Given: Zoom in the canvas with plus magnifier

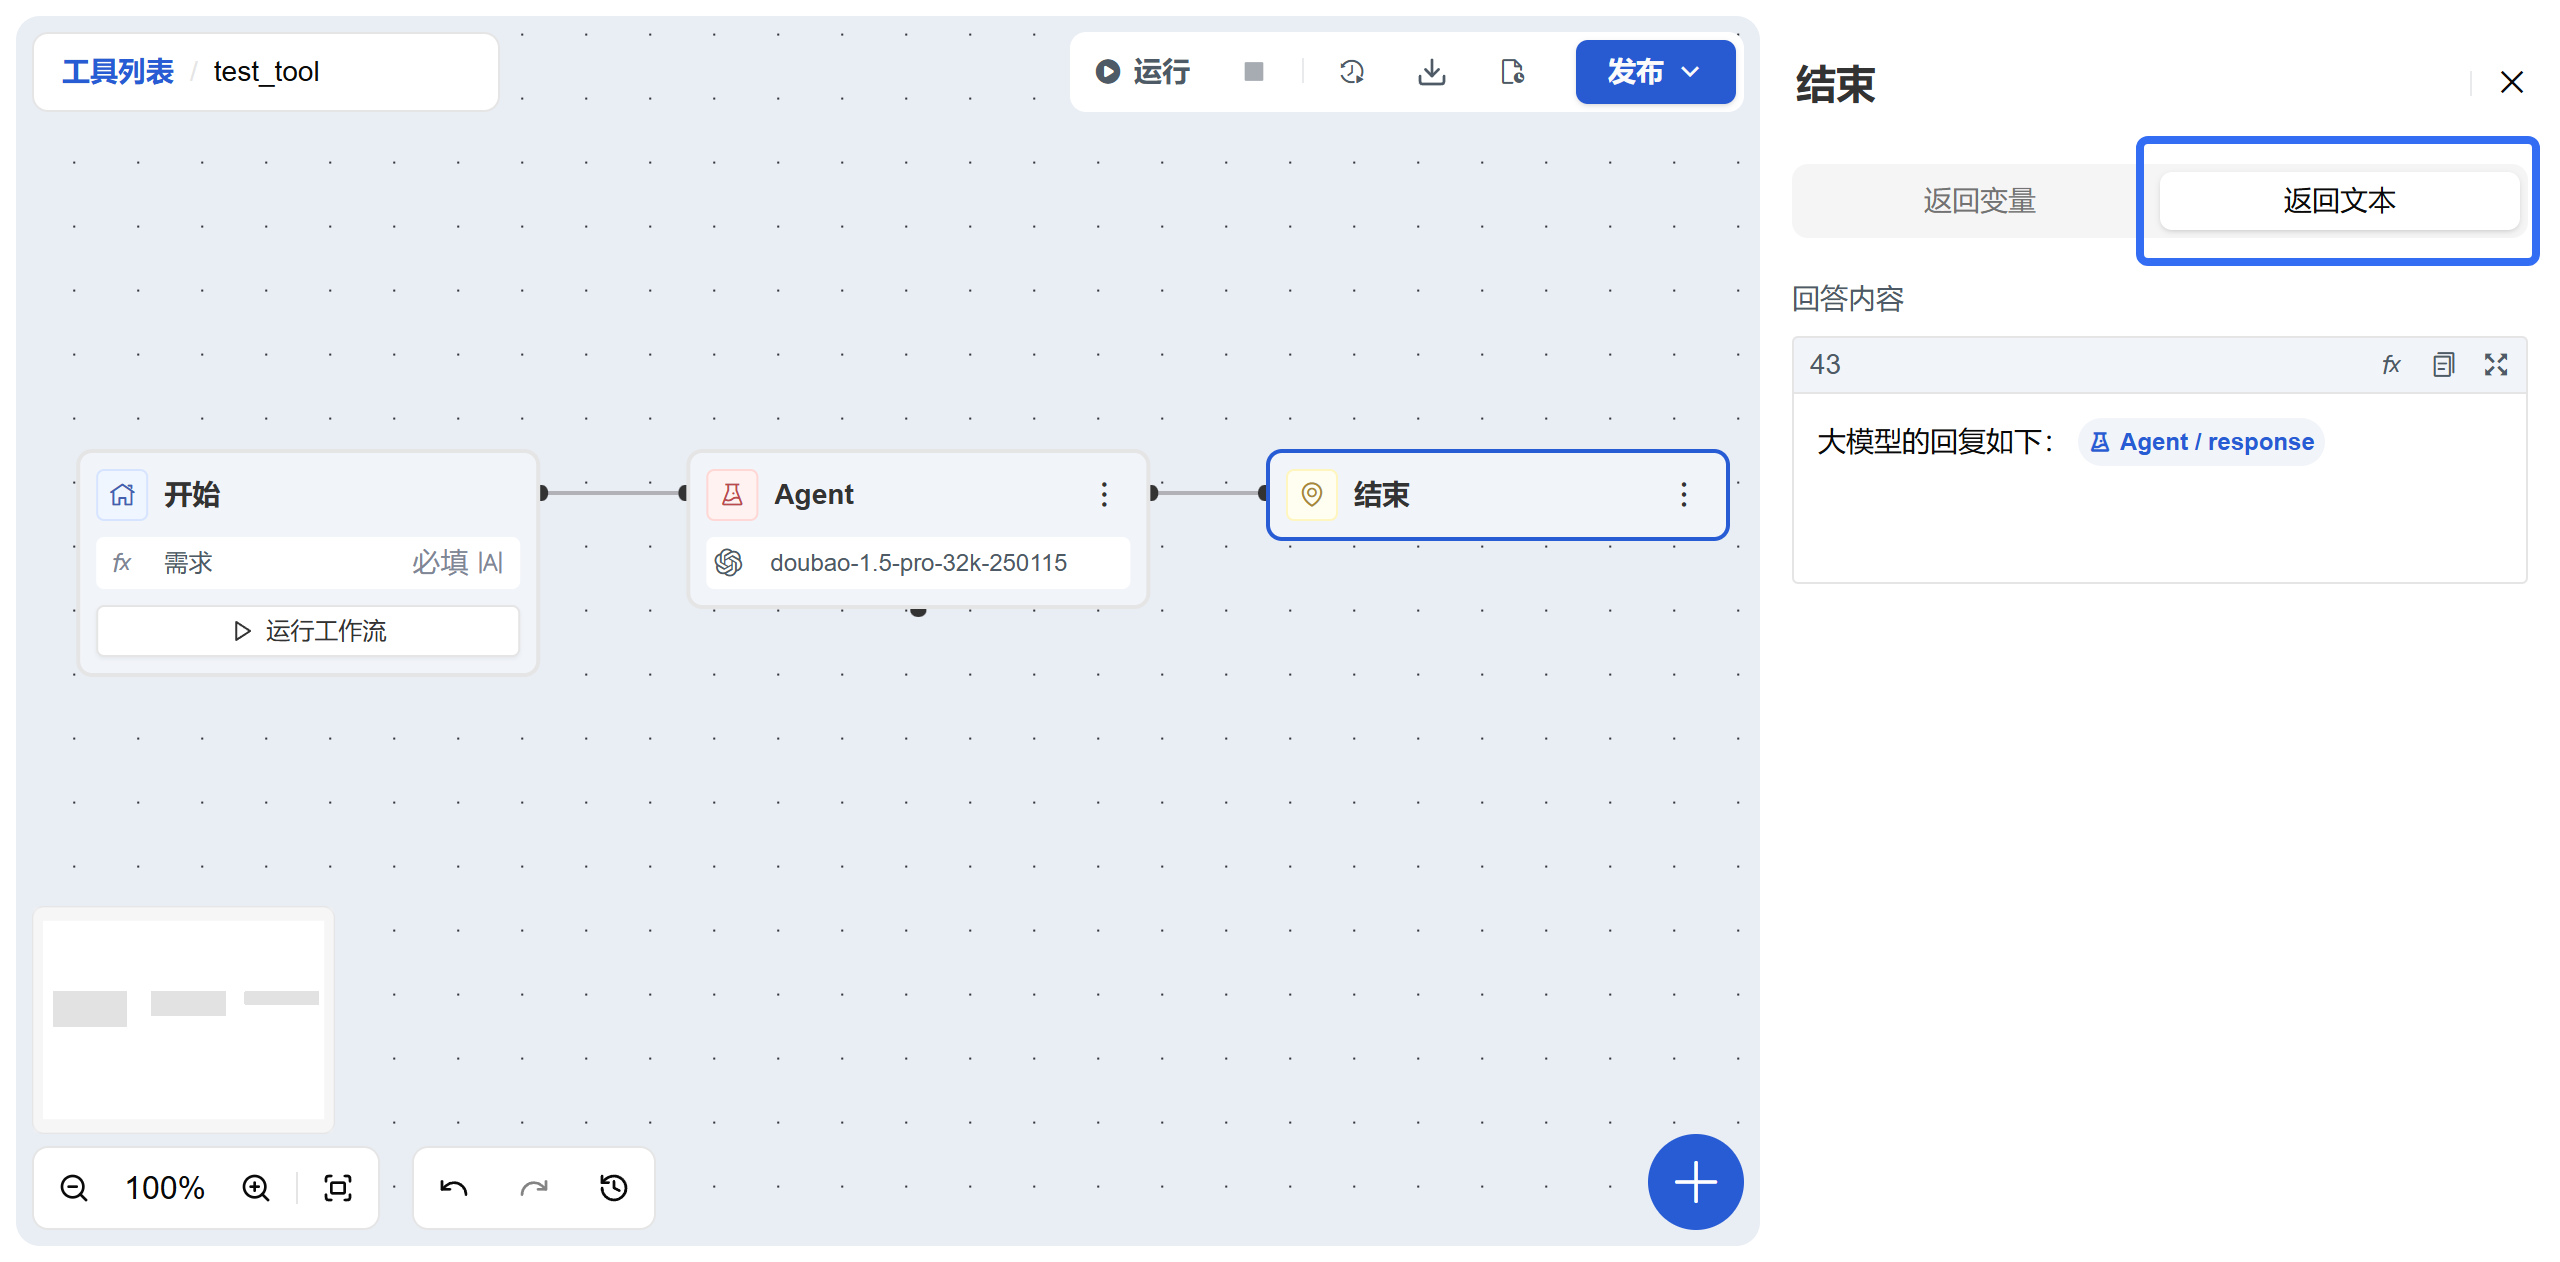Looking at the screenshot, I should coord(256,1188).
